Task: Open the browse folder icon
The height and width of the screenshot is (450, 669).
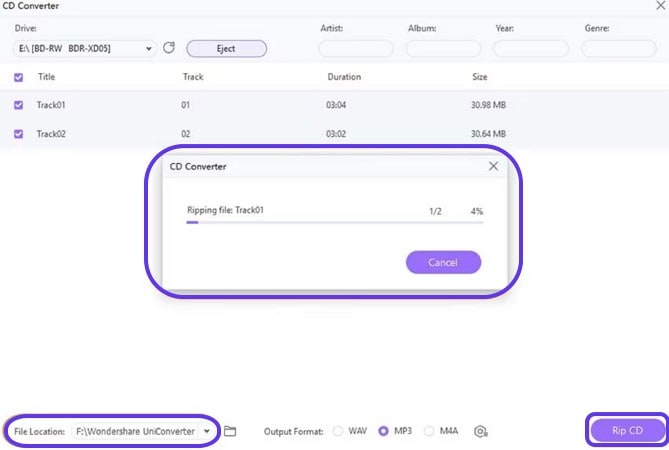Action: pos(230,431)
